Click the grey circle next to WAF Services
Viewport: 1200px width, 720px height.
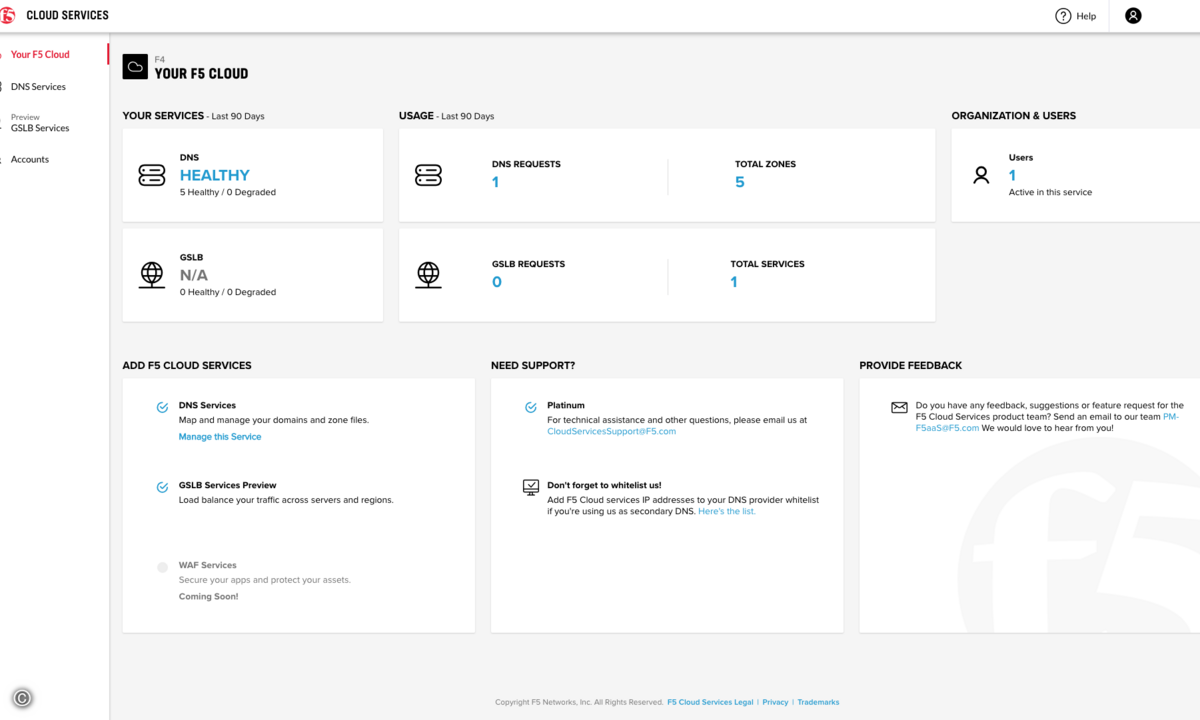[x=162, y=567]
